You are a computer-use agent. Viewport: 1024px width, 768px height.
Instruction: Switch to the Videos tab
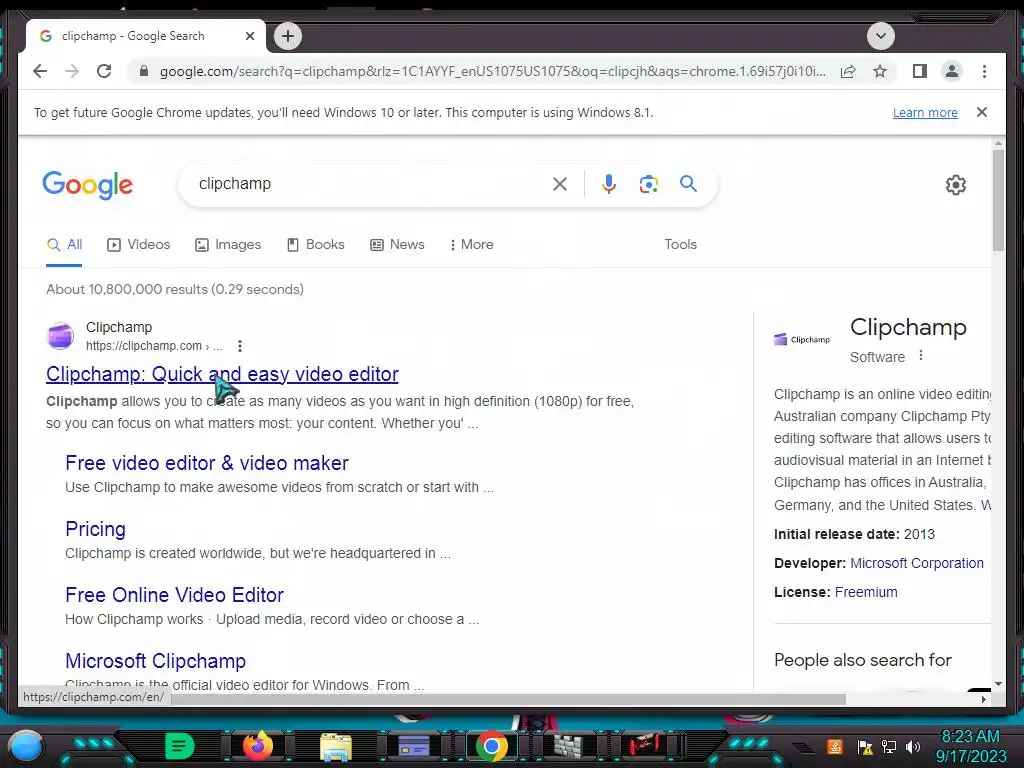click(138, 245)
